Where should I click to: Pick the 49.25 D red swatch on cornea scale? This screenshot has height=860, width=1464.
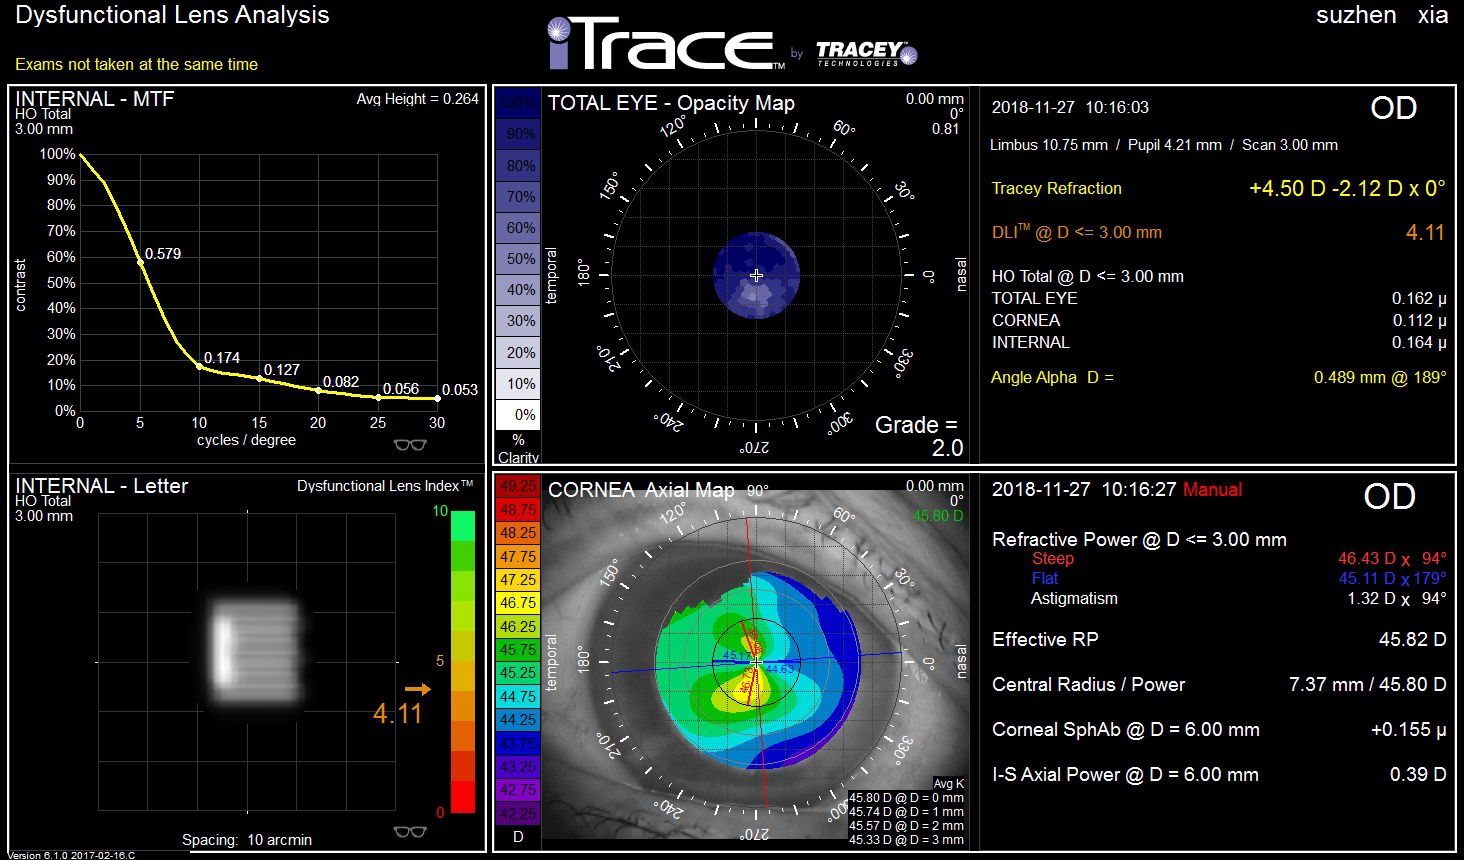[x=518, y=486]
